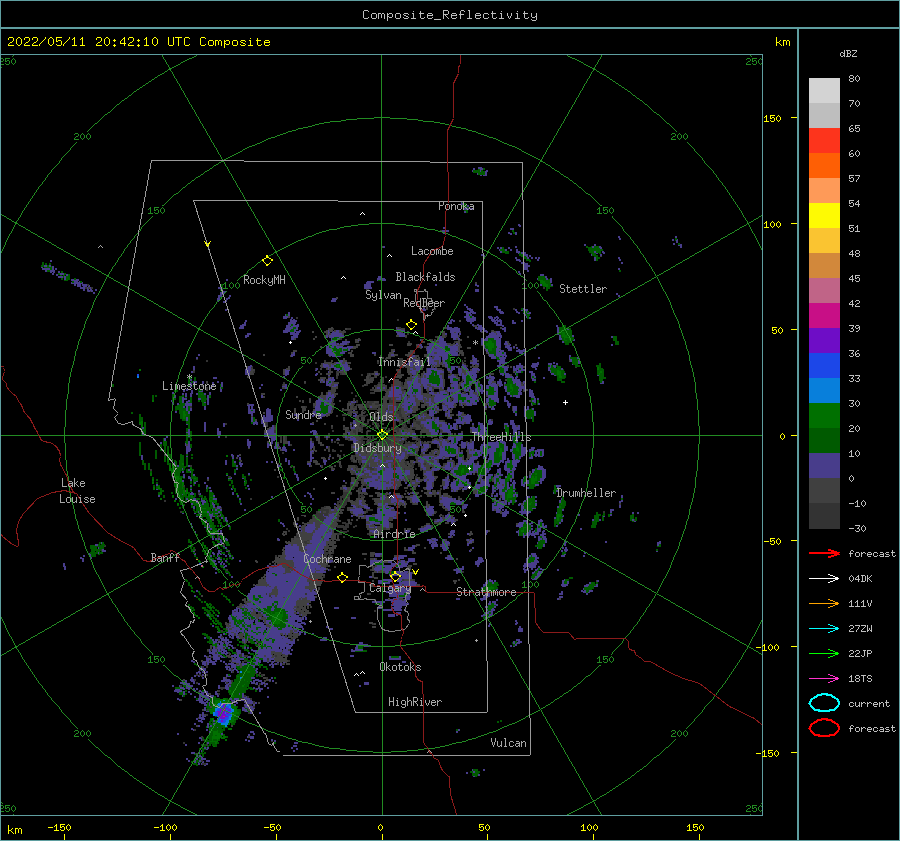Click the -150 tick on bottom axis
Image resolution: width=900 pixels, height=841 pixels.
click(59, 827)
